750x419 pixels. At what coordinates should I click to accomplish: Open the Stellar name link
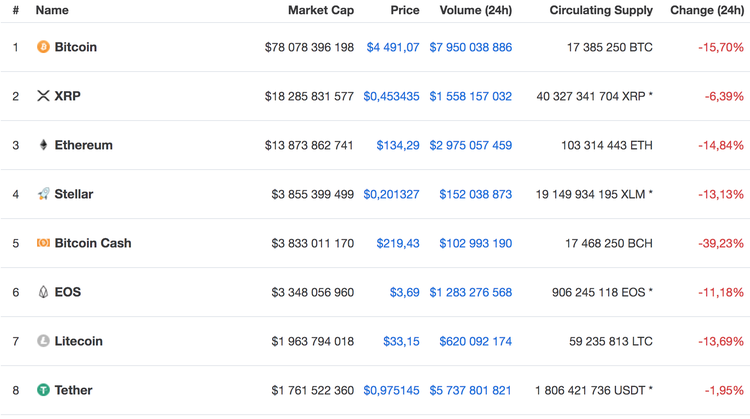click(x=74, y=194)
